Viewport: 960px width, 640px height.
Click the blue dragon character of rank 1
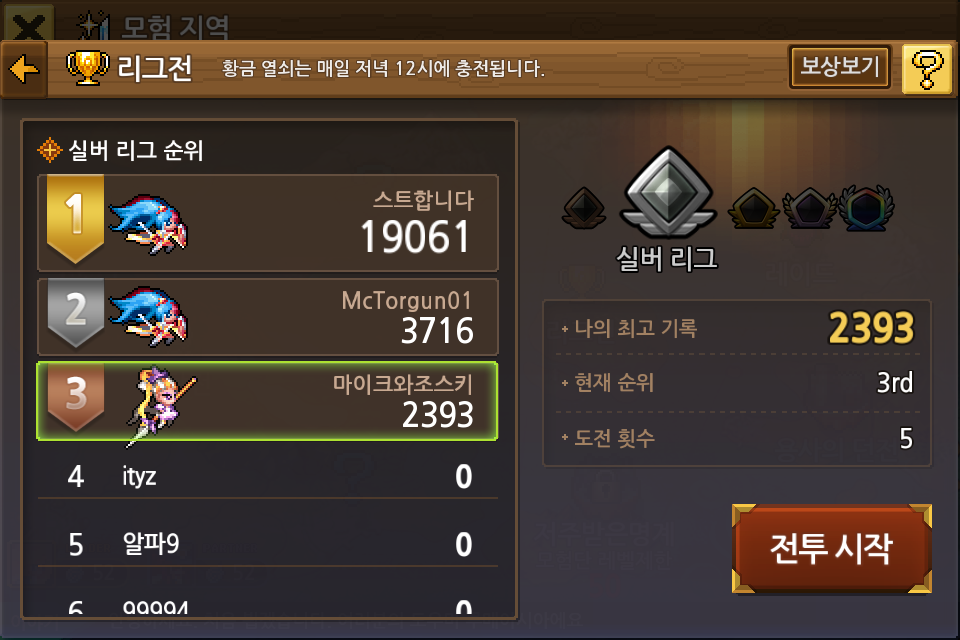[149, 224]
